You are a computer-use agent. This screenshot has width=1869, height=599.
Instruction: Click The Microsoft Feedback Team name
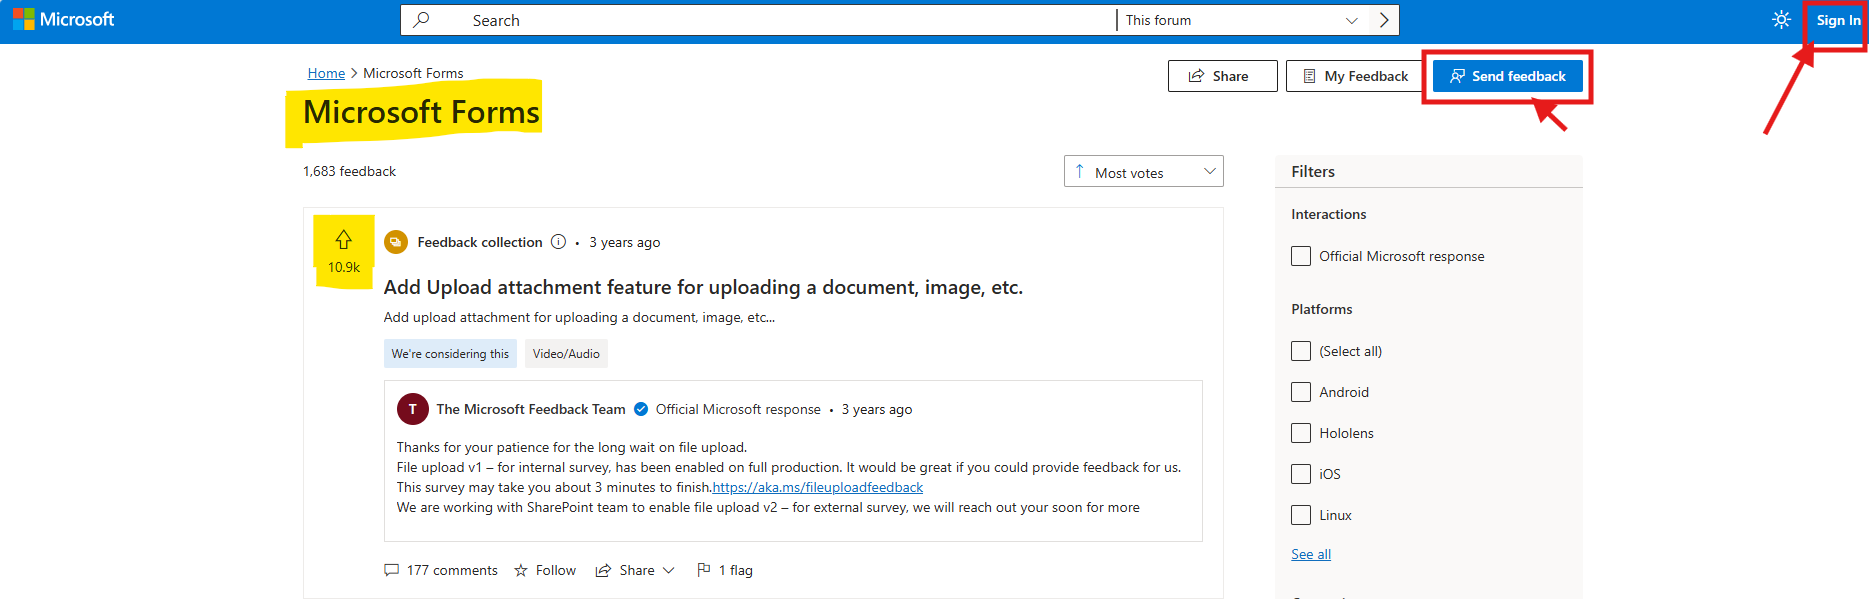click(531, 409)
